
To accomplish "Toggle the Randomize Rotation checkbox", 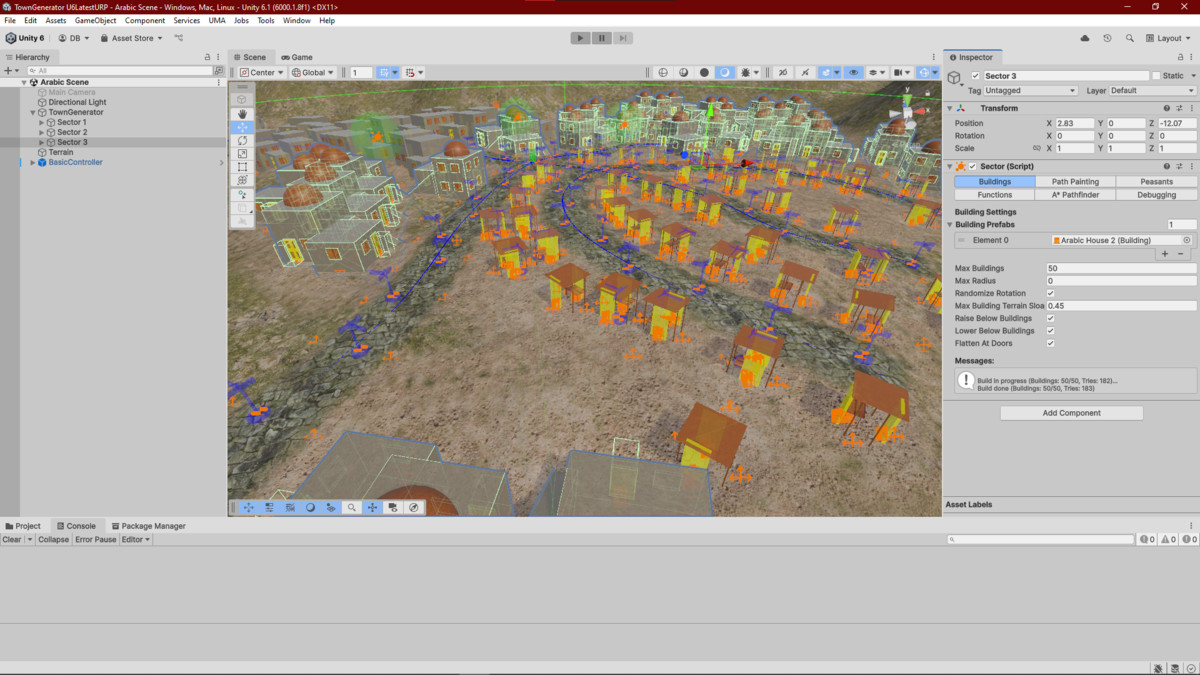I will tap(1050, 293).
